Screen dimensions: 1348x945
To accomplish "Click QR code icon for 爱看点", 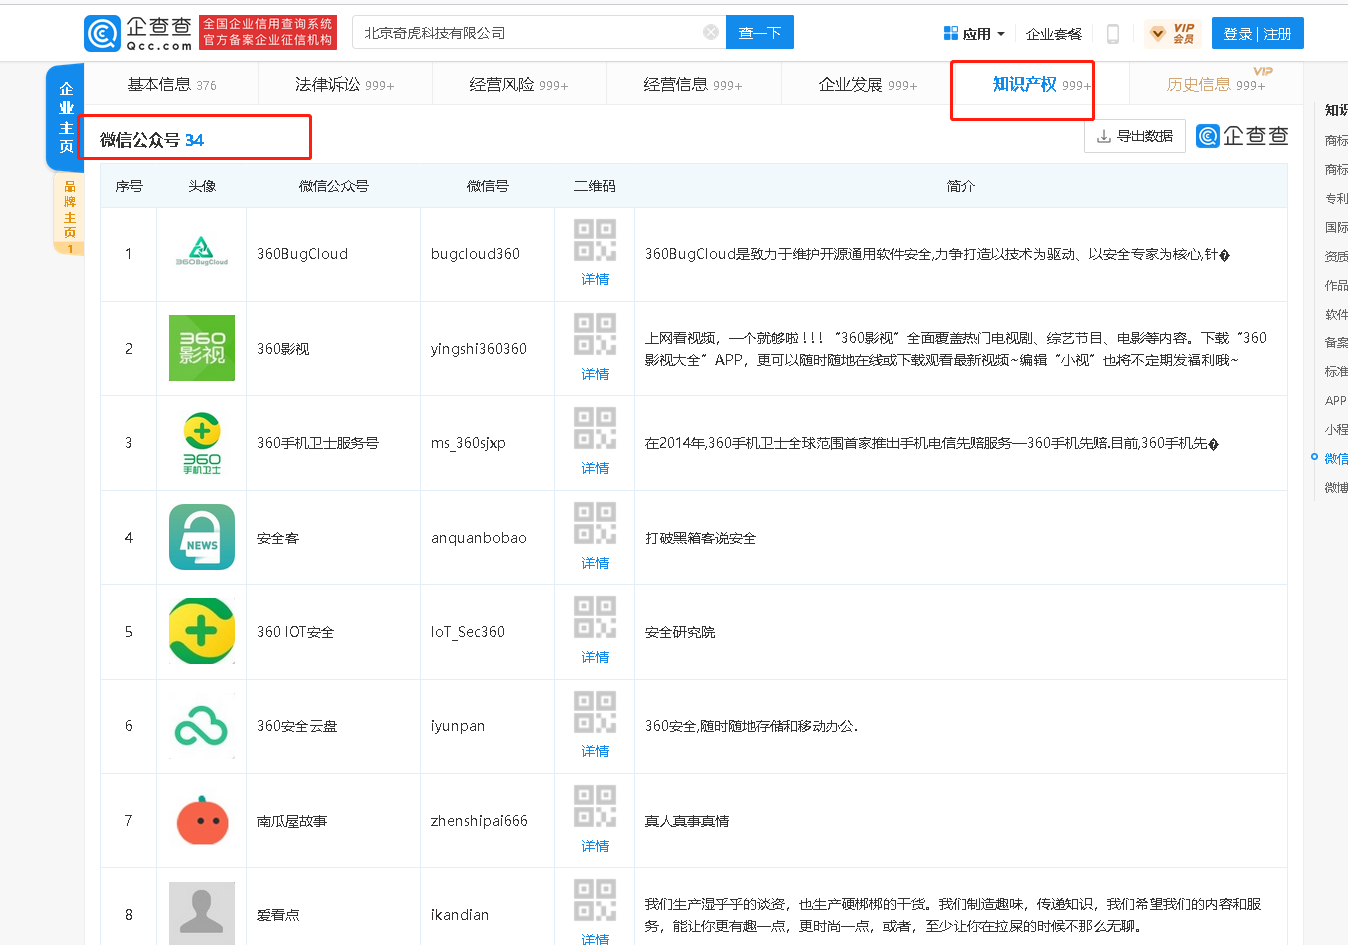I will point(595,901).
